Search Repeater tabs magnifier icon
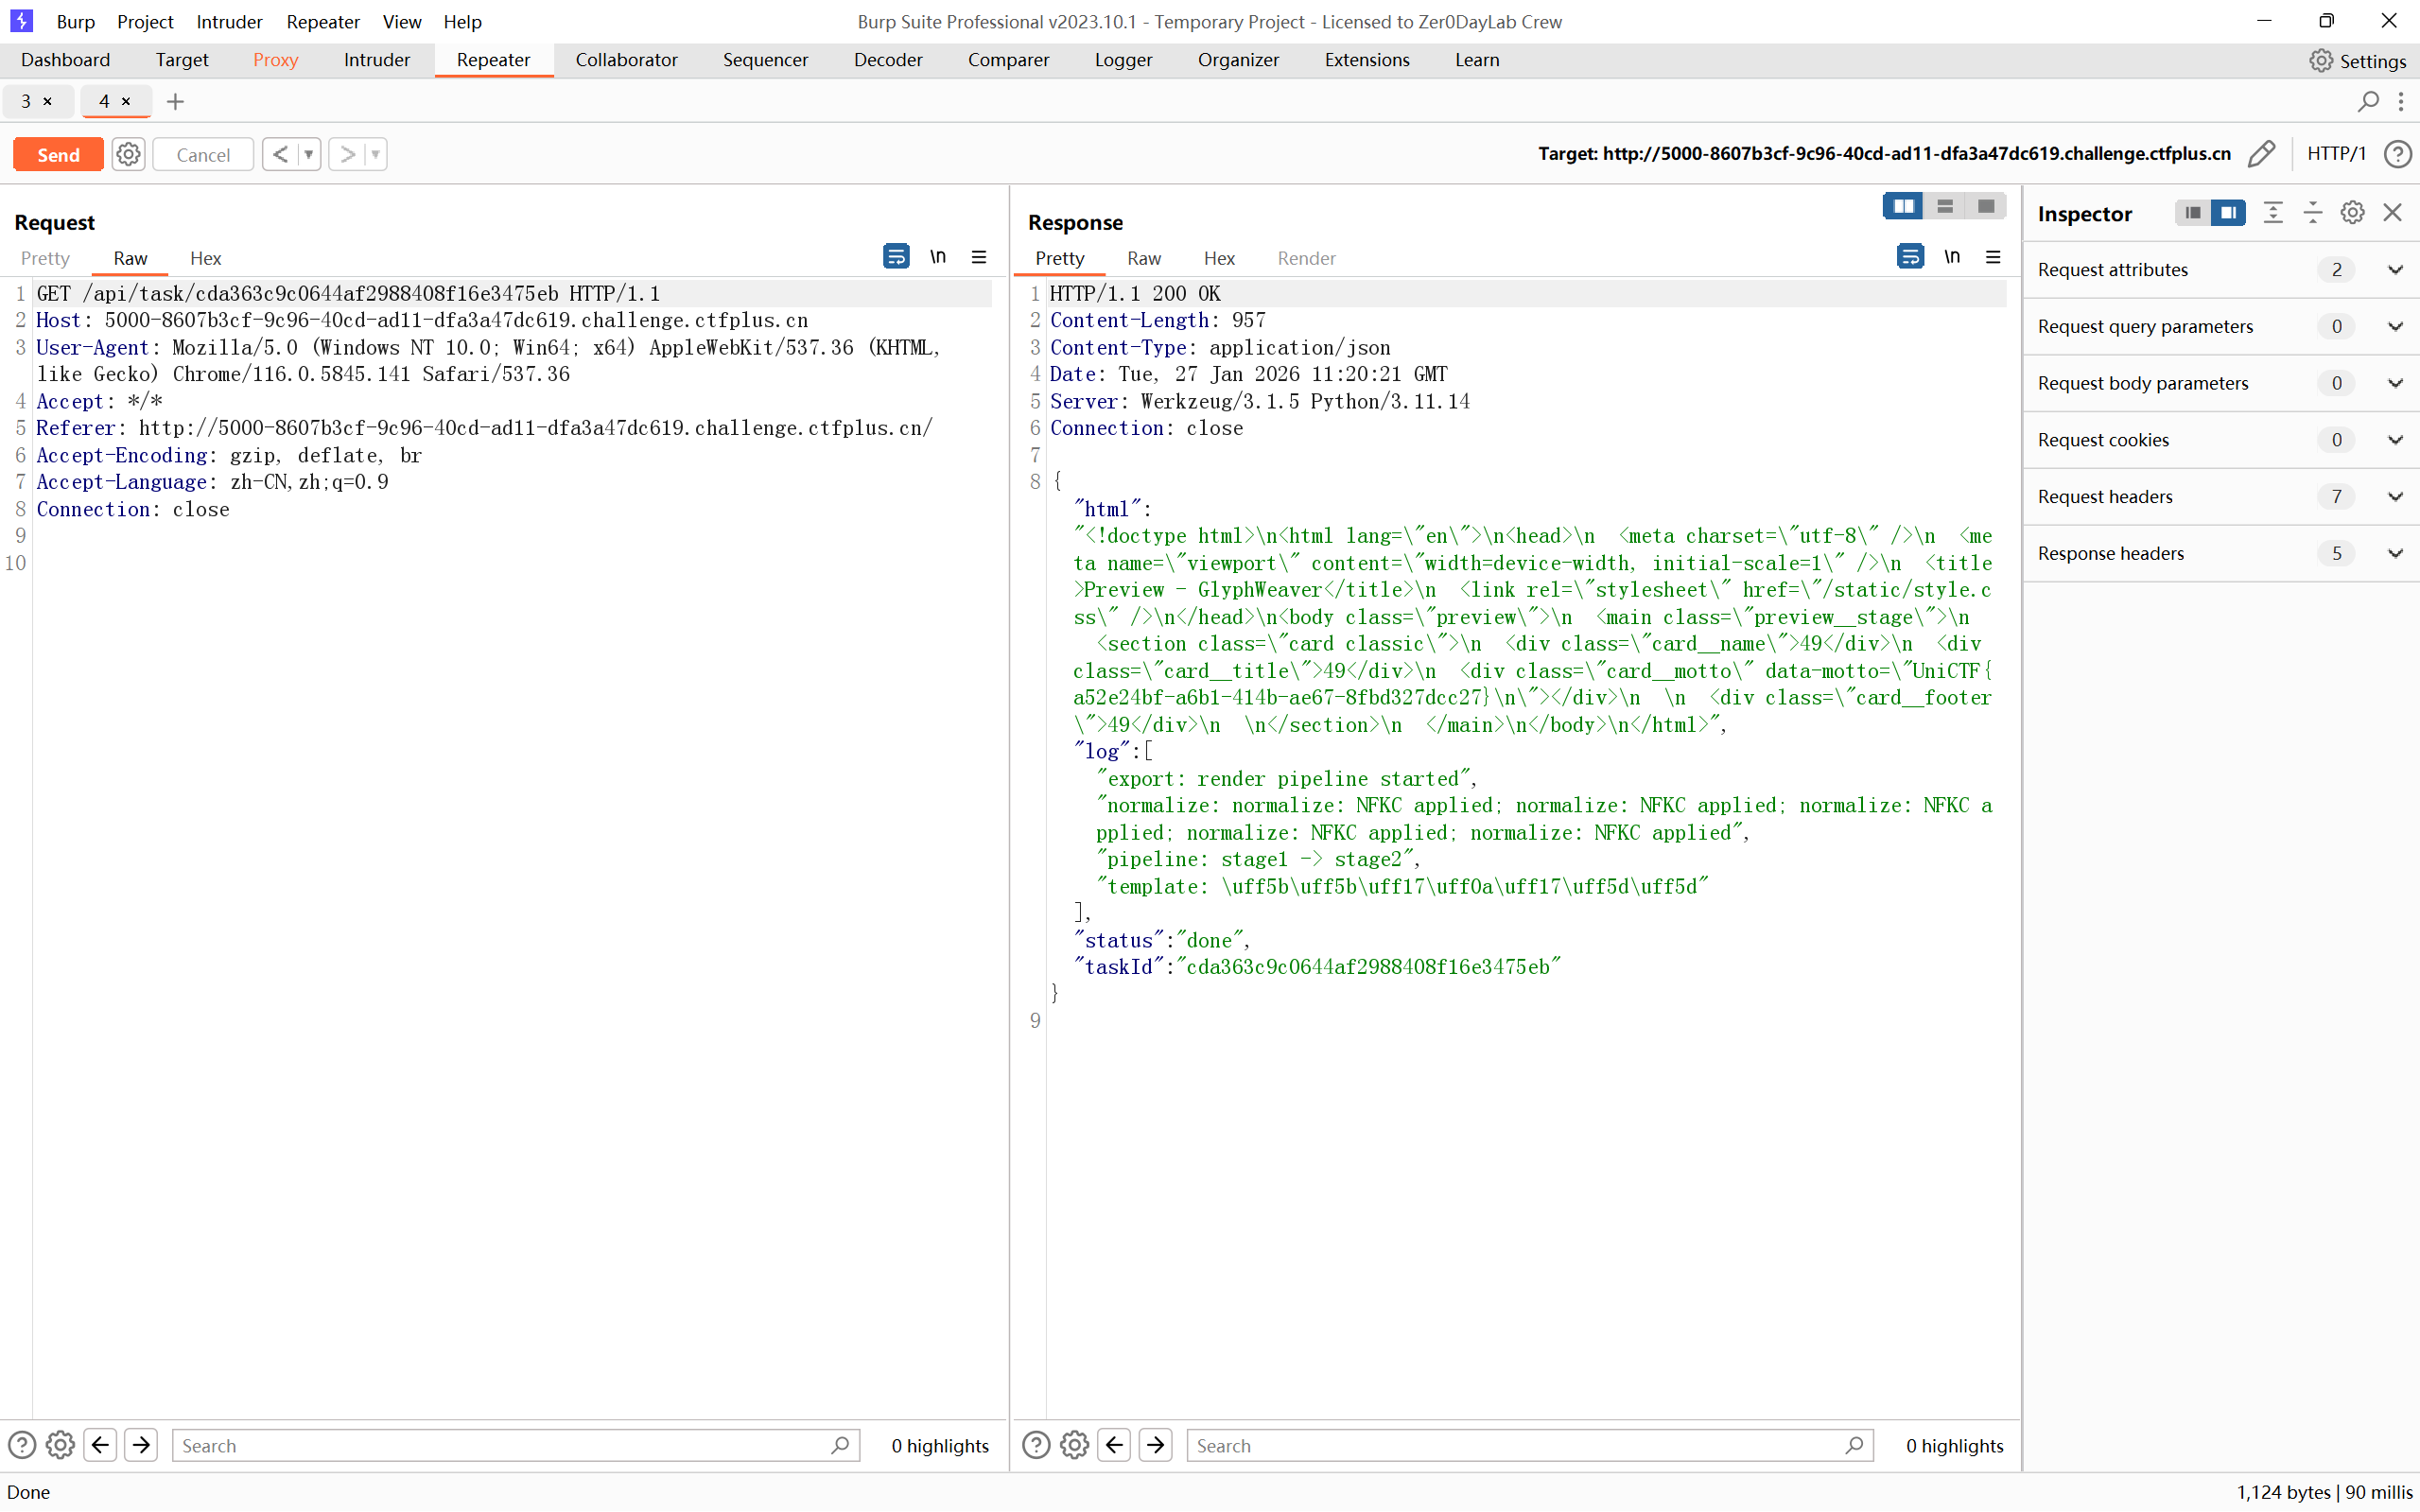 (x=2367, y=101)
